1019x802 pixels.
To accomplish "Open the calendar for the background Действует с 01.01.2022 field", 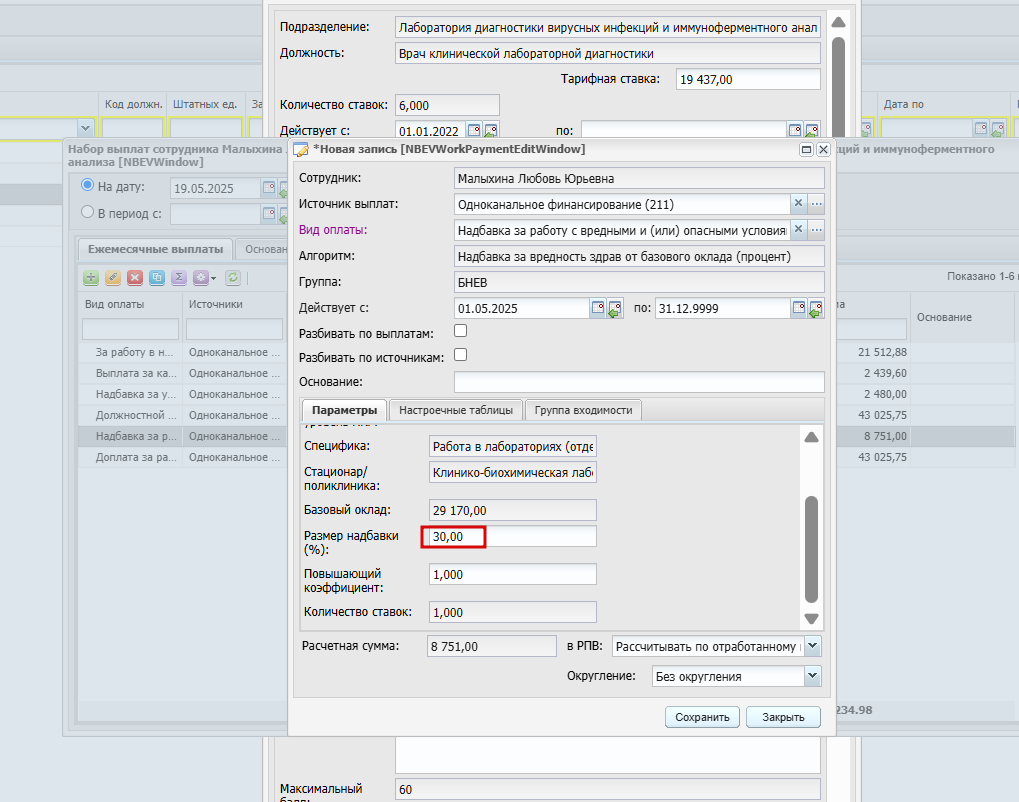I will (474, 130).
